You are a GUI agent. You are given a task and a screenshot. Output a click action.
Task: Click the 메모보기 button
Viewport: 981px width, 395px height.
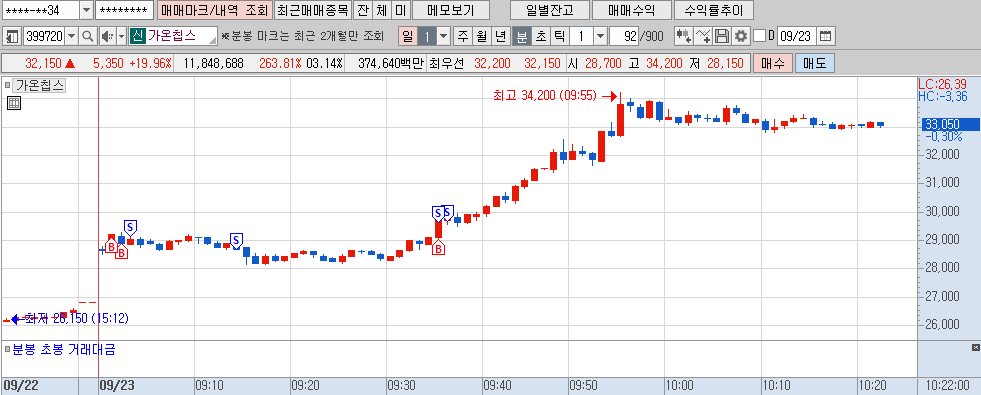[450, 10]
